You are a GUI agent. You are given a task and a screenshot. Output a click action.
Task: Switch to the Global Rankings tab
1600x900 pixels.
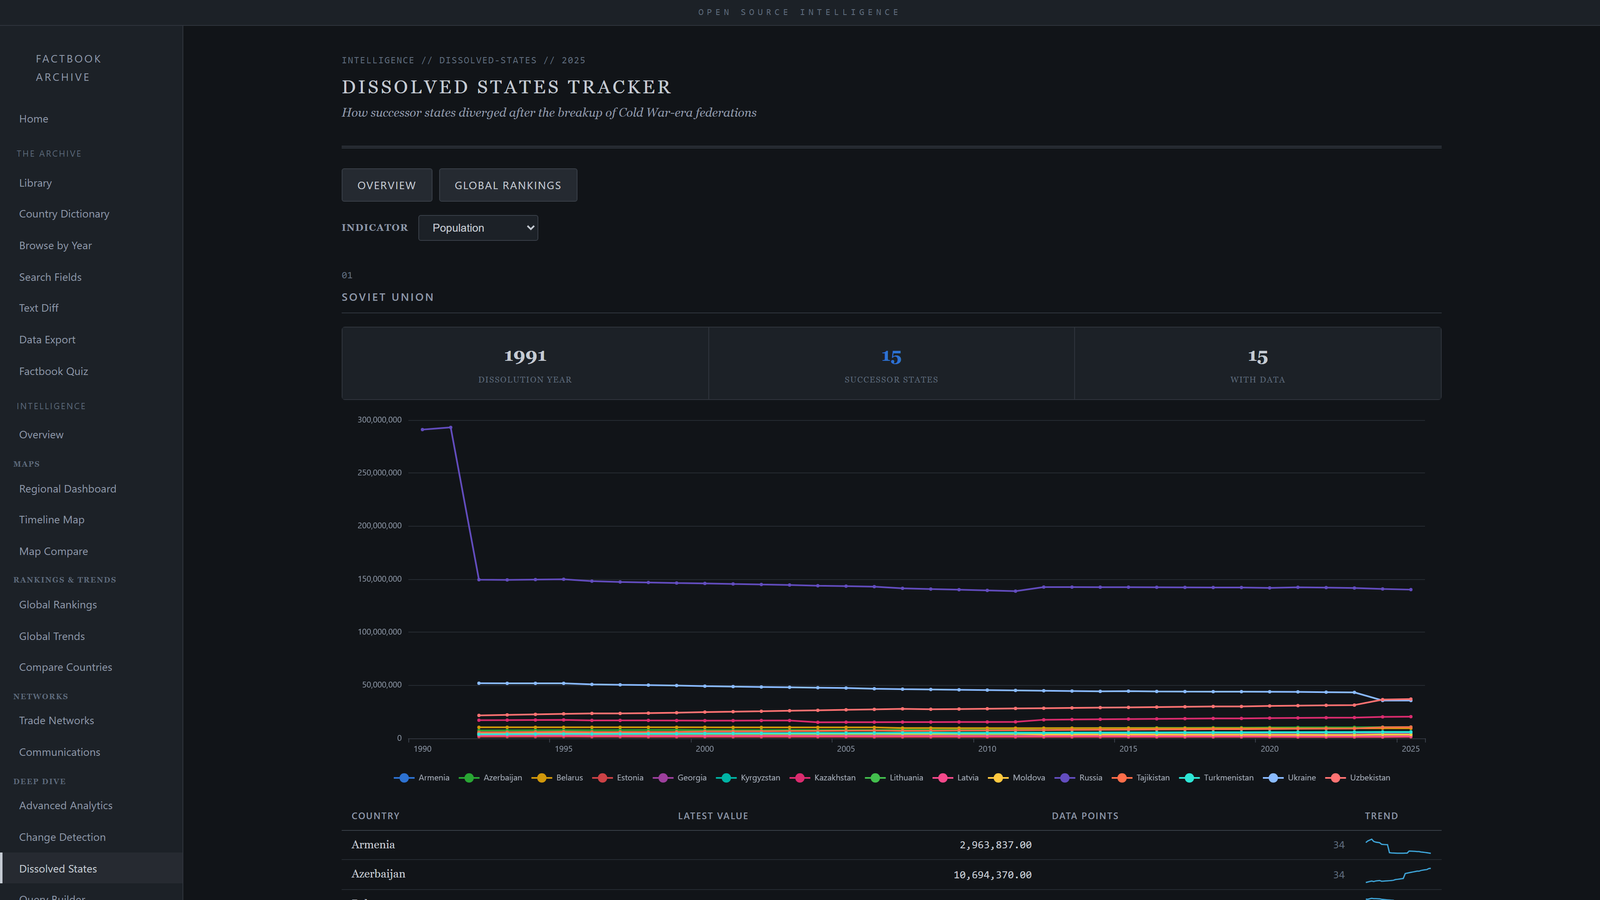pyautogui.click(x=508, y=185)
